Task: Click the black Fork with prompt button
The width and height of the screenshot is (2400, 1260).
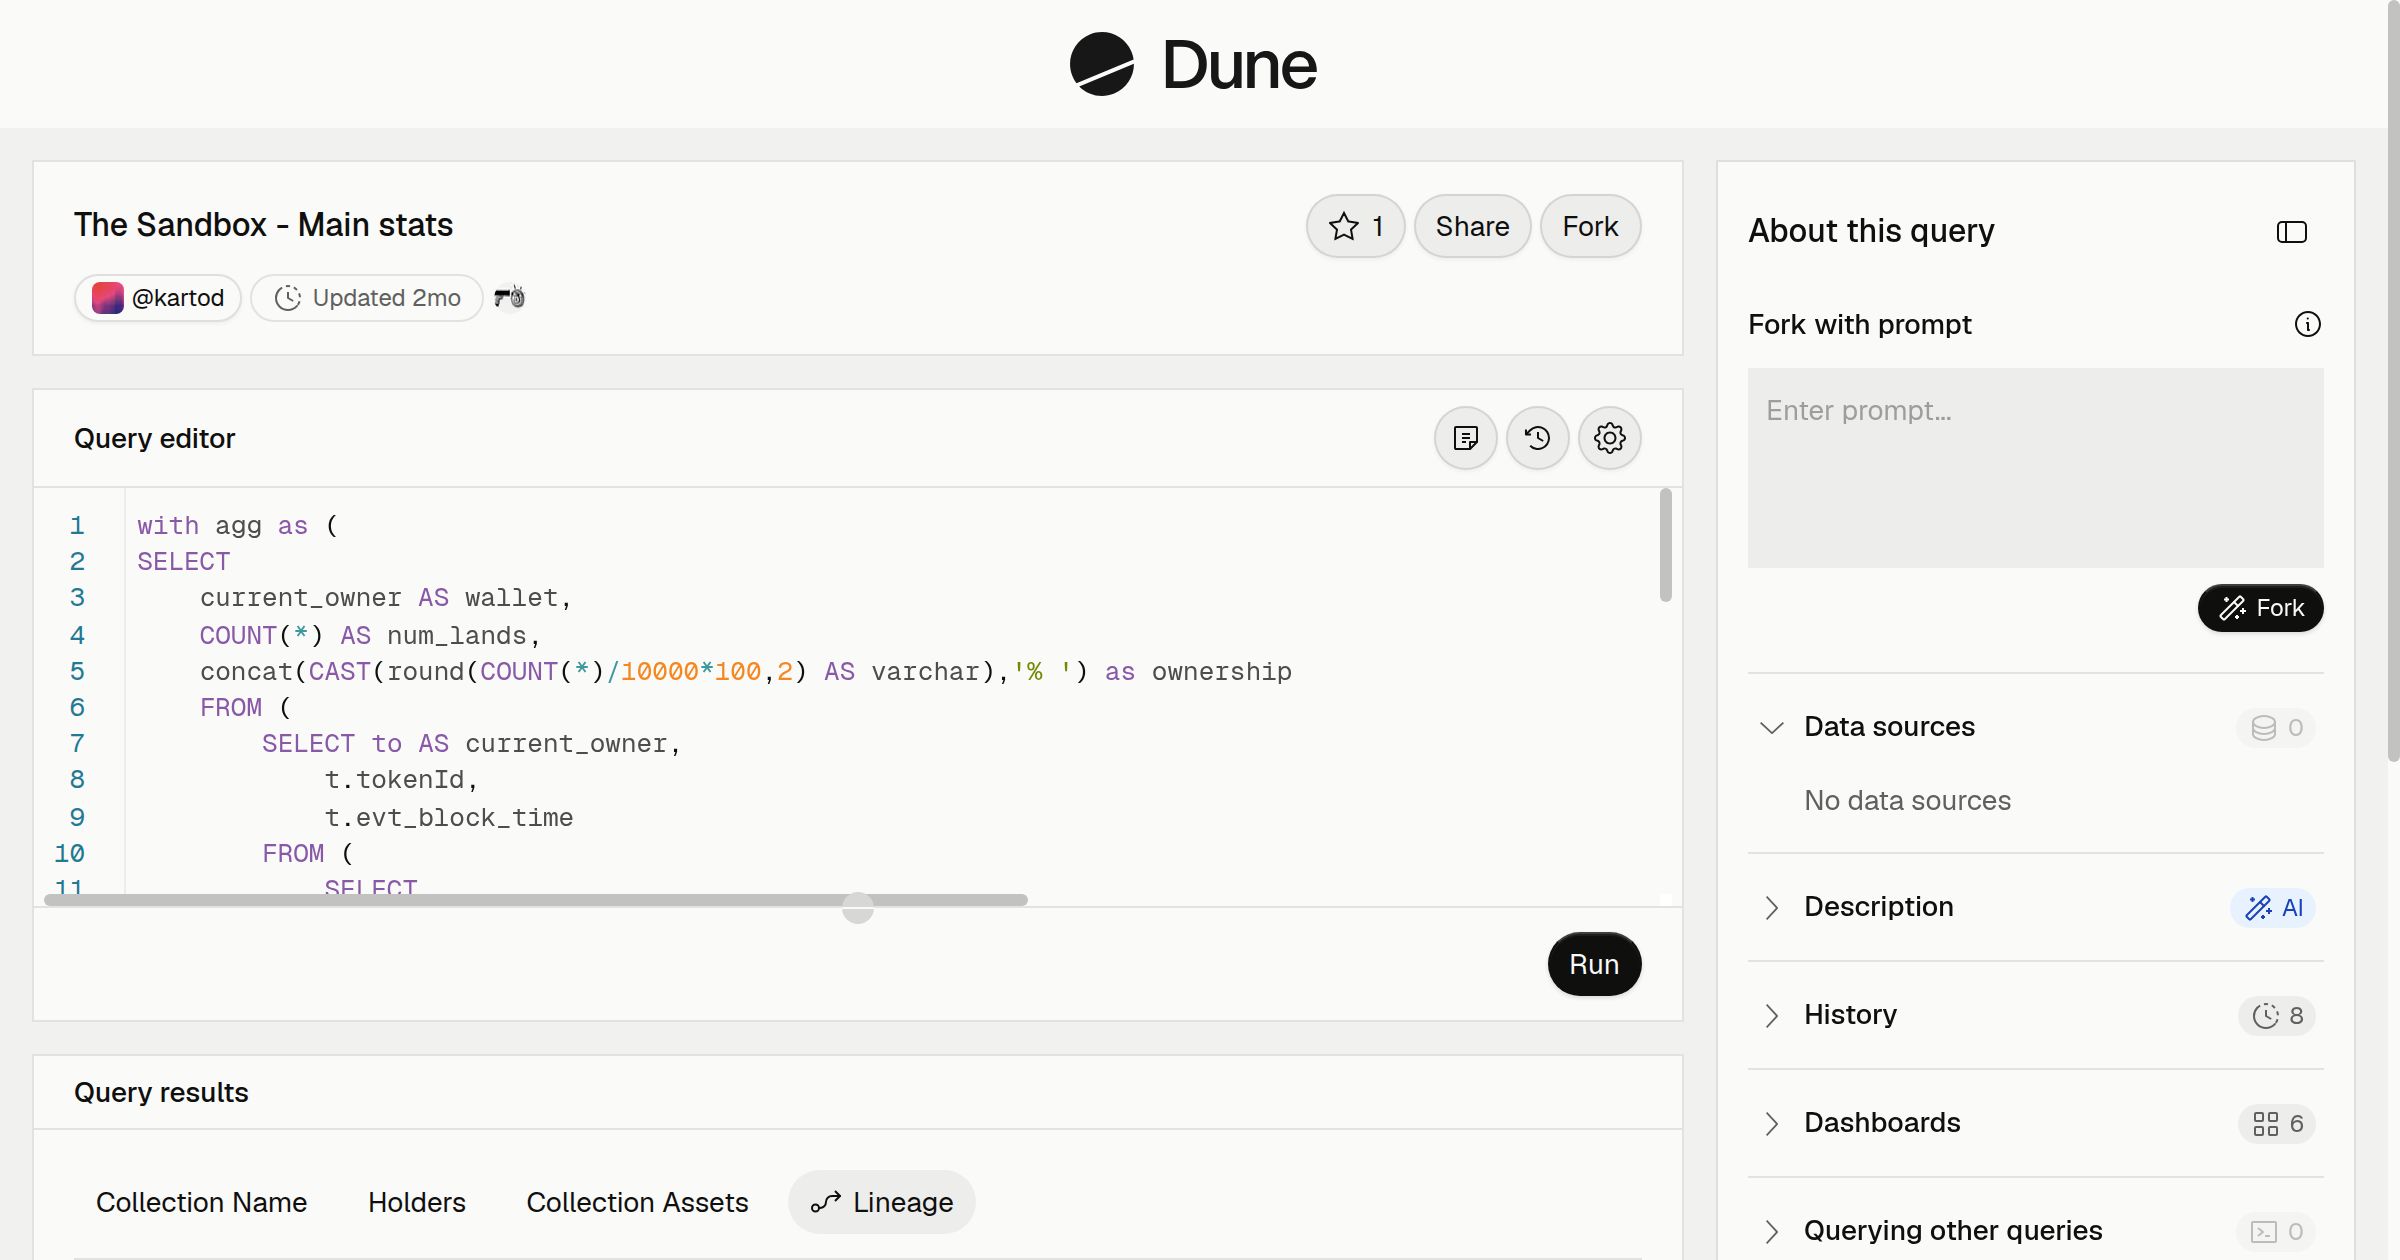Action: pyautogui.click(x=2260, y=608)
